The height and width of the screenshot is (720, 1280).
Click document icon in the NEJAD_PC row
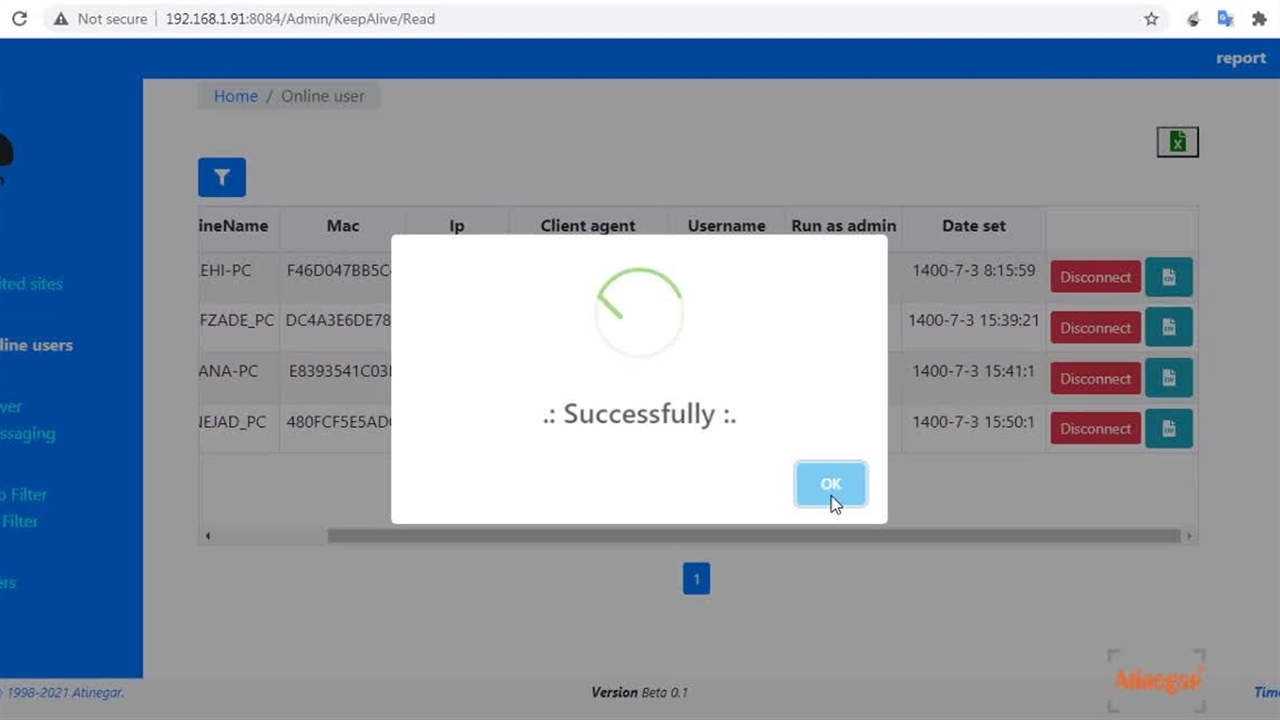click(1168, 429)
